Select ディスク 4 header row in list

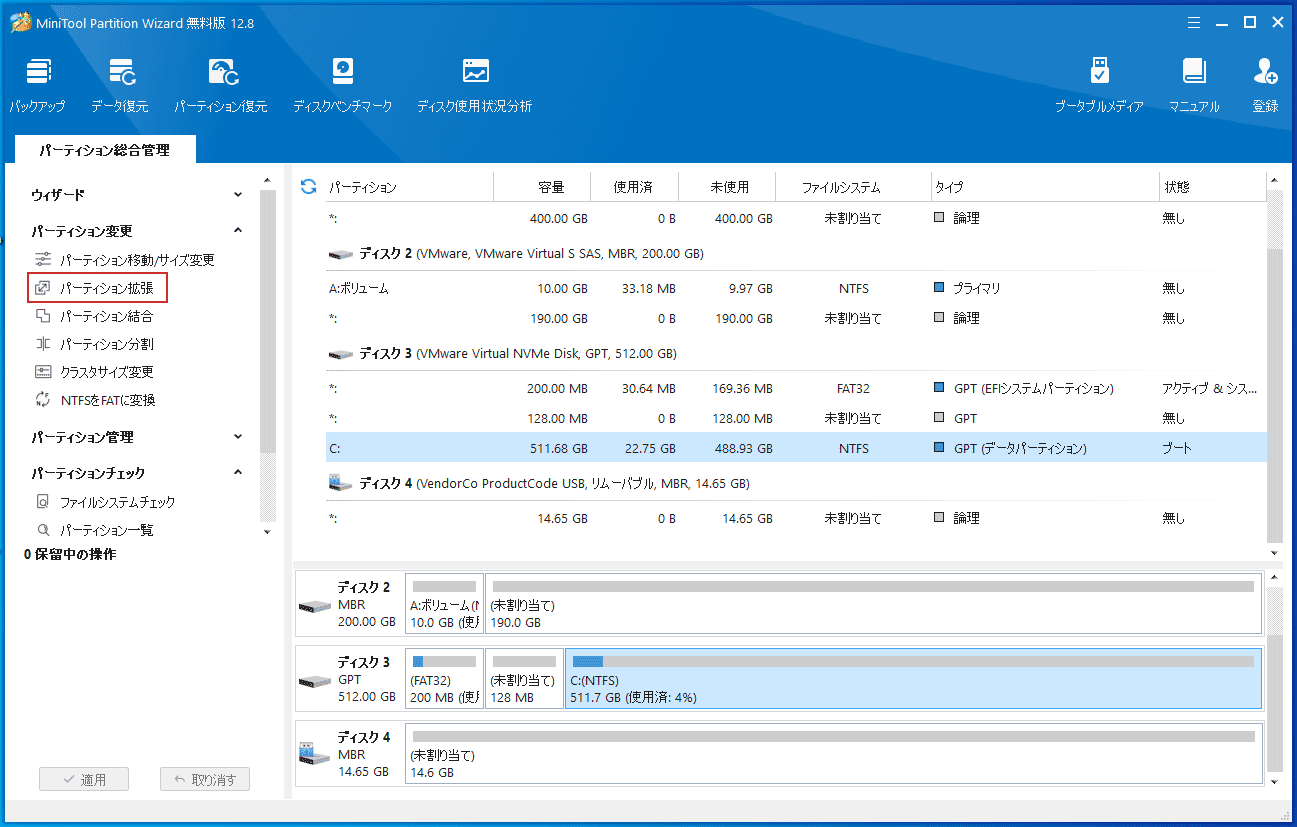(796, 484)
